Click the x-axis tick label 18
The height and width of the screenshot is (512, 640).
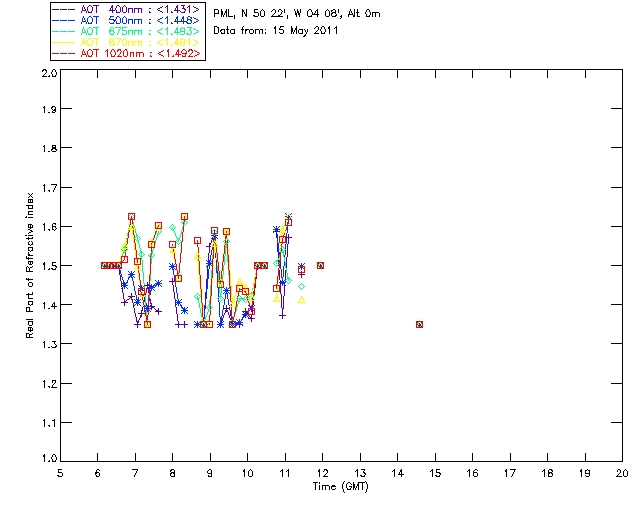(548, 473)
